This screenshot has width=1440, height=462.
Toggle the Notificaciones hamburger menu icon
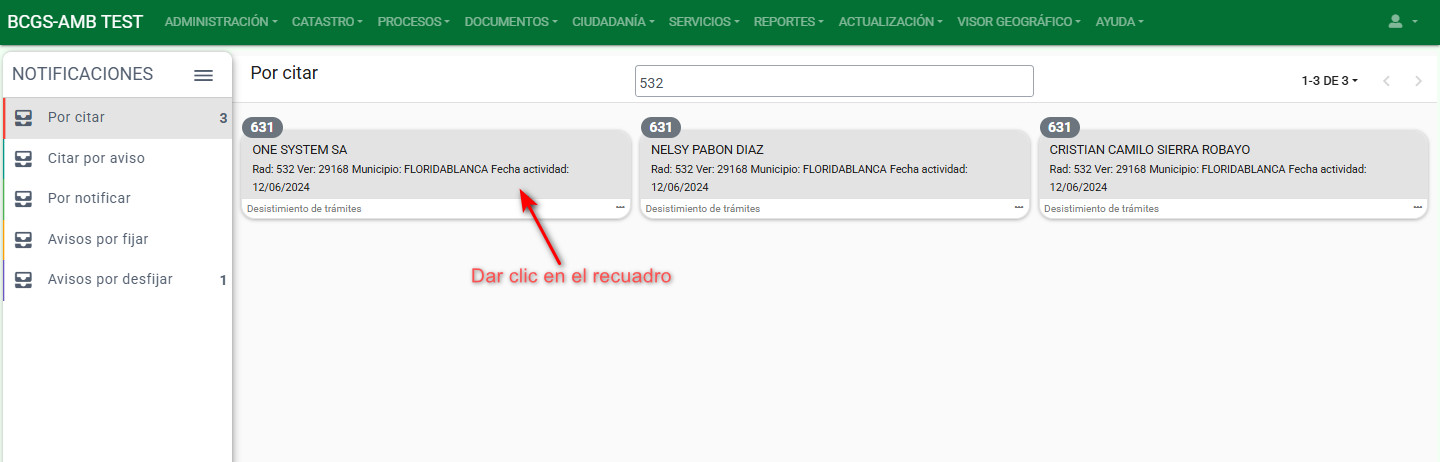pyautogui.click(x=203, y=75)
